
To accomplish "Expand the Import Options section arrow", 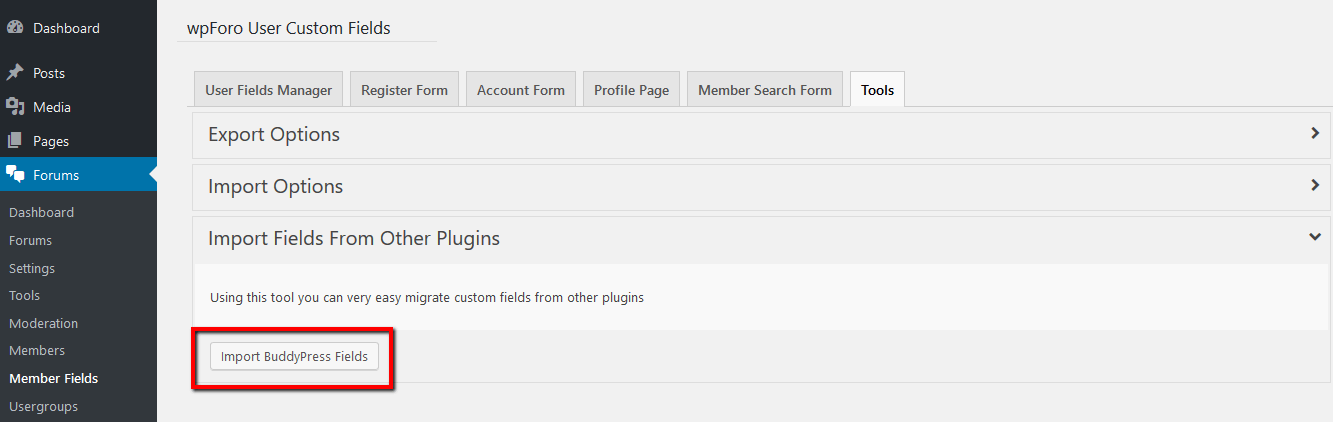I will [x=1315, y=185].
